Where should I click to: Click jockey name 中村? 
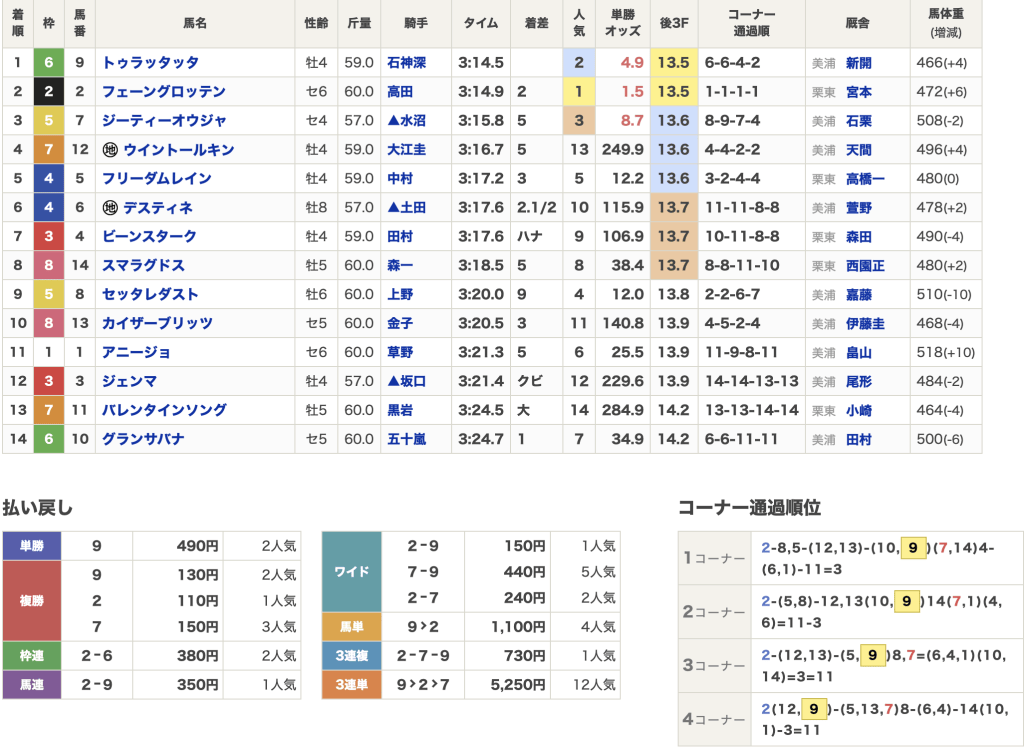pos(400,179)
